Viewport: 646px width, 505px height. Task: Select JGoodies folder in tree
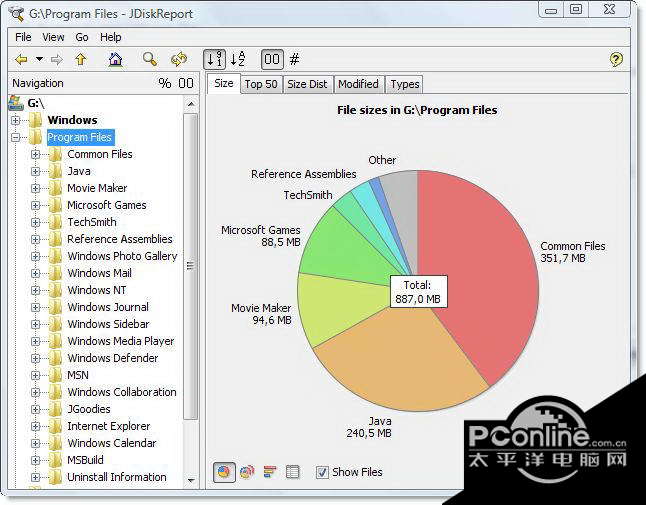[x=89, y=409]
